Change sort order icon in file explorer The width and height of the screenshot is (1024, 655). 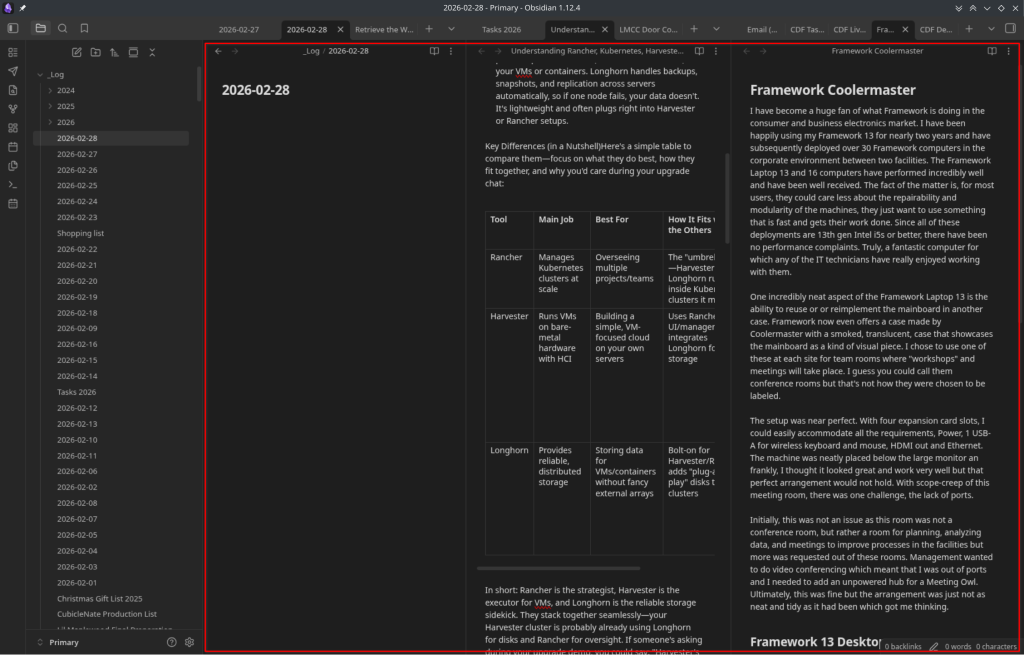click(x=114, y=52)
